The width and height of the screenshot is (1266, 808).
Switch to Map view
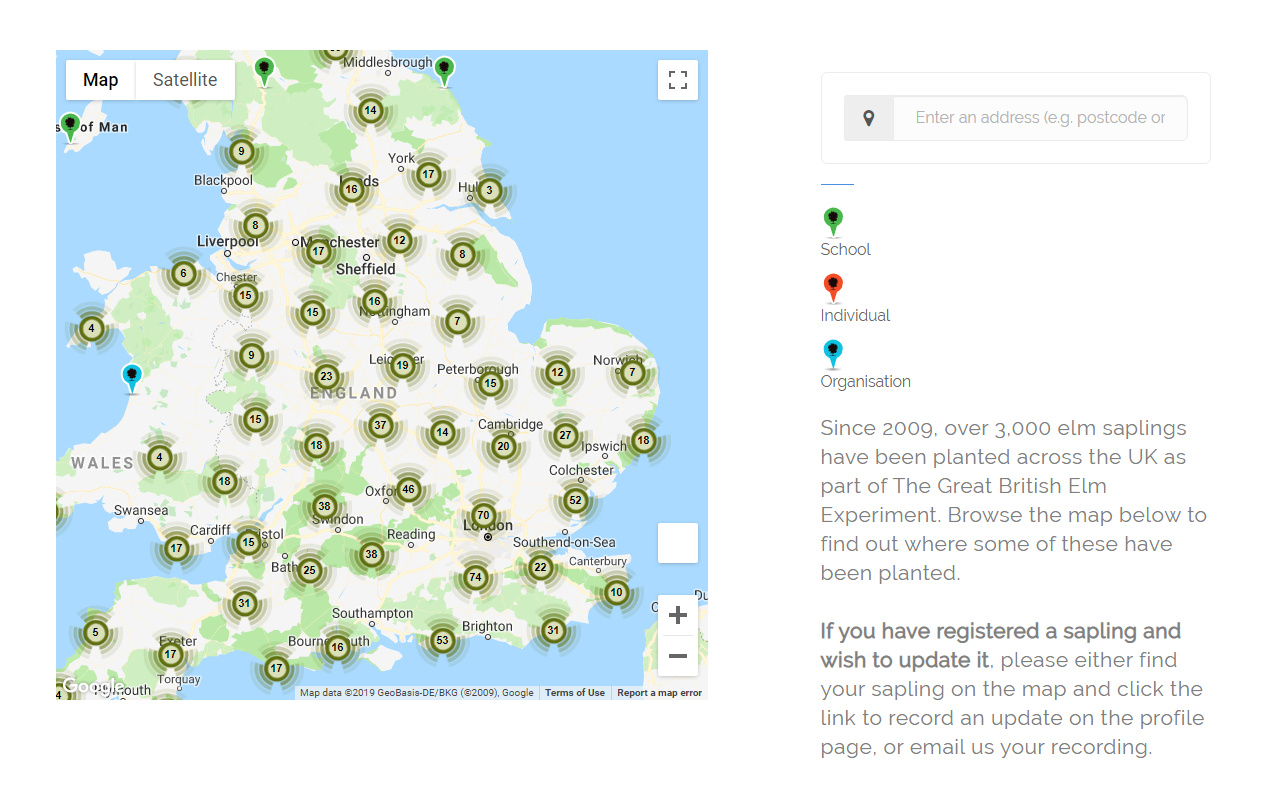(x=100, y=79)
